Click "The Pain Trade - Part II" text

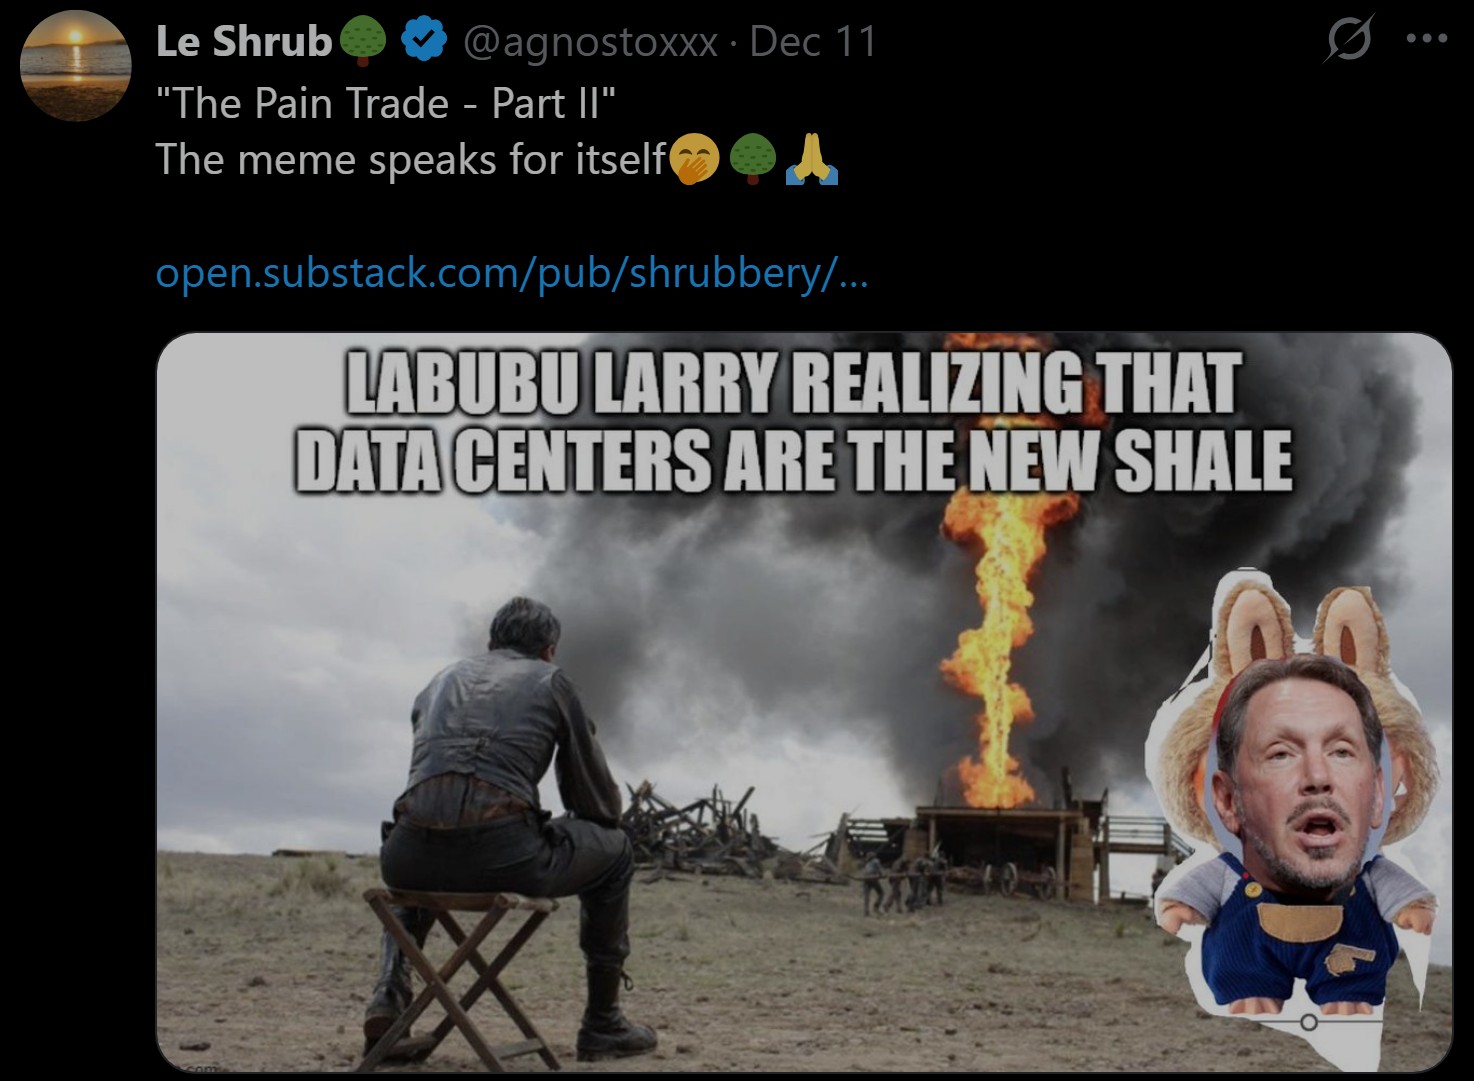386,103
